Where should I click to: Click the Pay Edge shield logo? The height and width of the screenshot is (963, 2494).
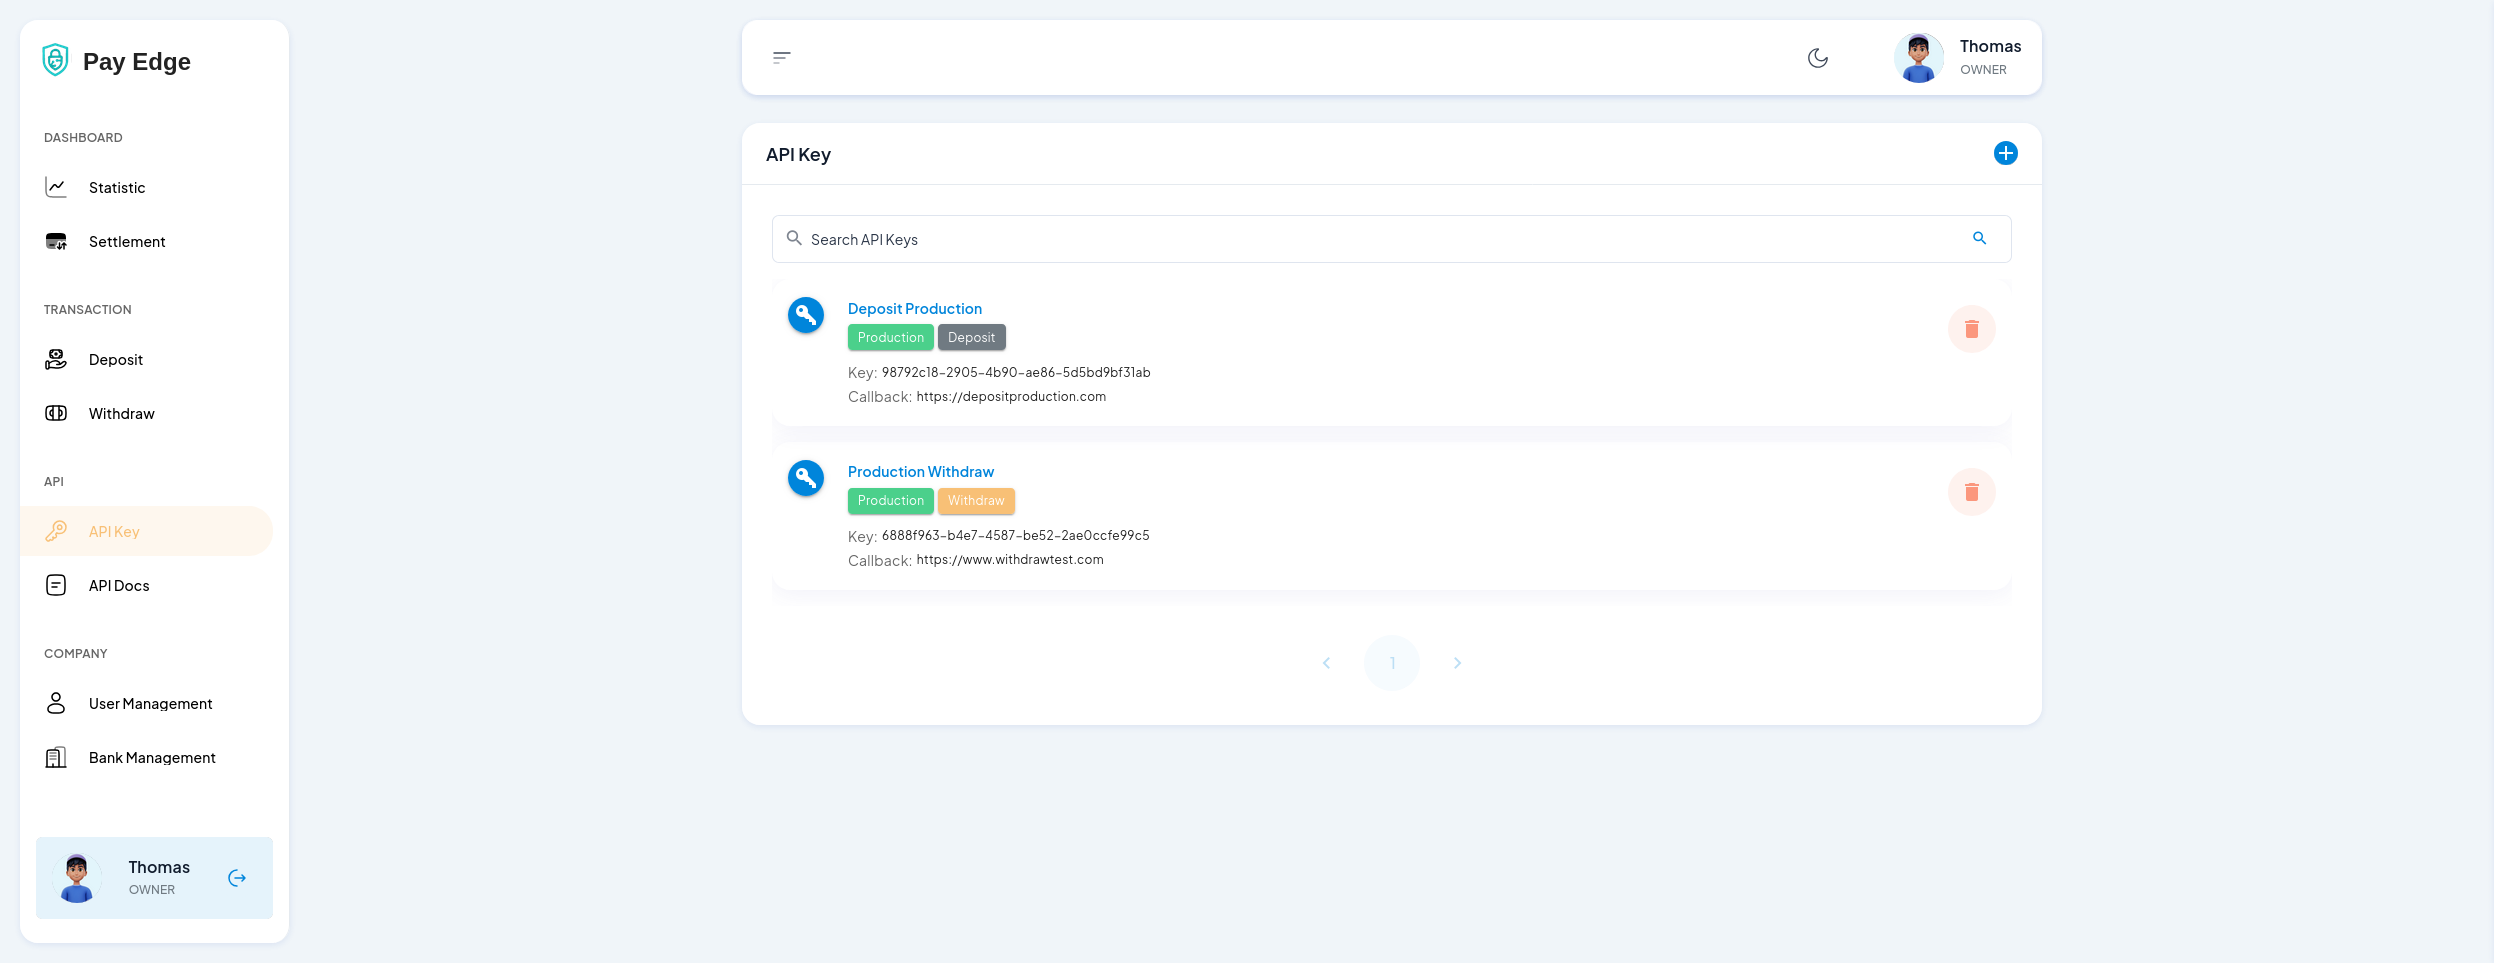pos(56,60)
